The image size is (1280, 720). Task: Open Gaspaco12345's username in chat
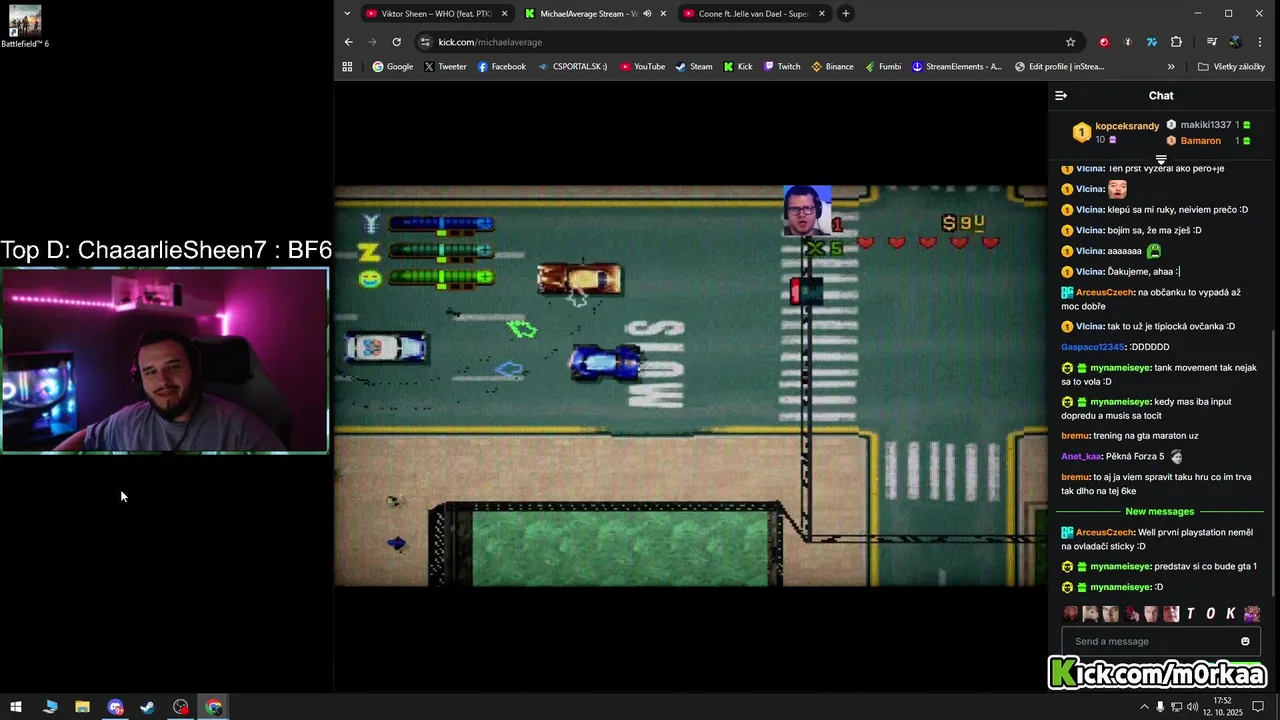pyautogui.click(x=1093, y=347)
